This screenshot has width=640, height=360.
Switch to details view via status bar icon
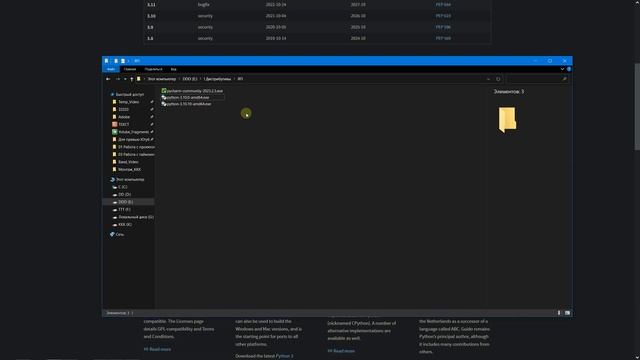[559, 313]
